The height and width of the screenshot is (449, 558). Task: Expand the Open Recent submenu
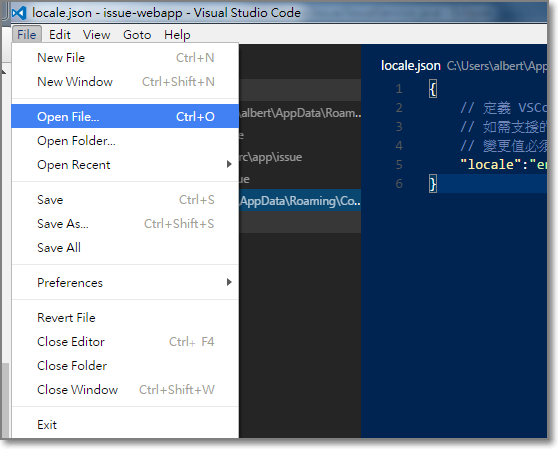coord(125,164)
